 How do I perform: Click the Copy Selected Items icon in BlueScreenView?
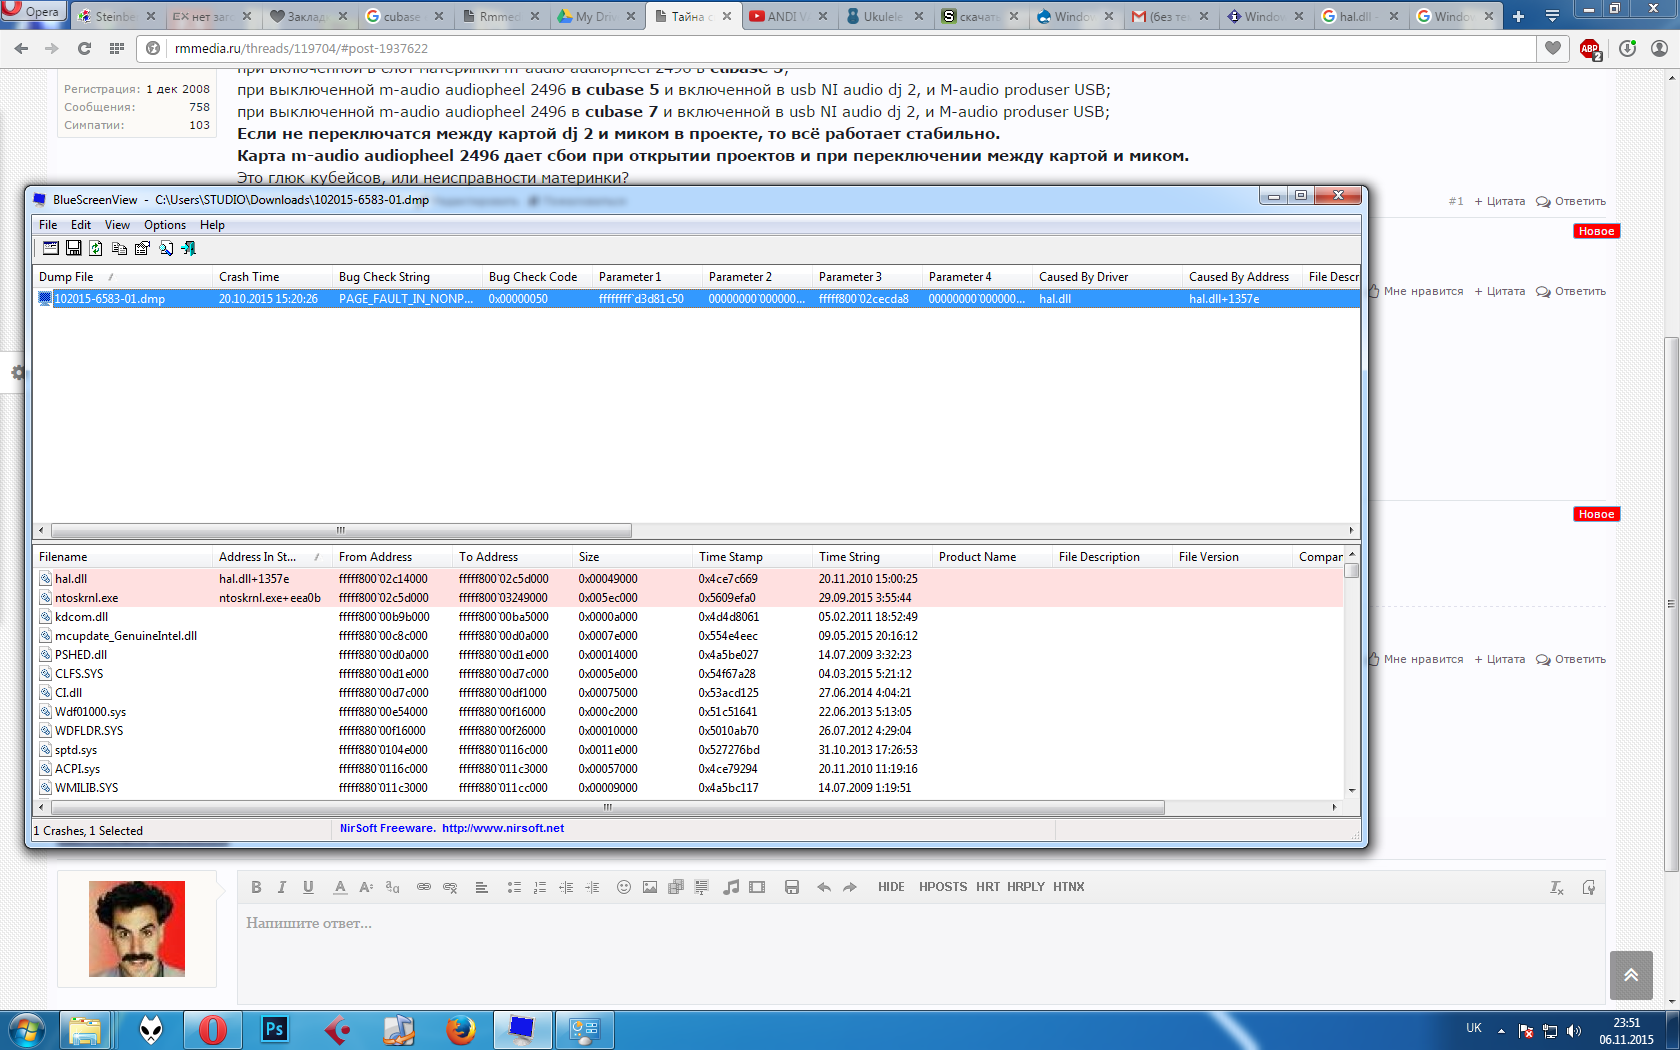[x=119, y=248]
